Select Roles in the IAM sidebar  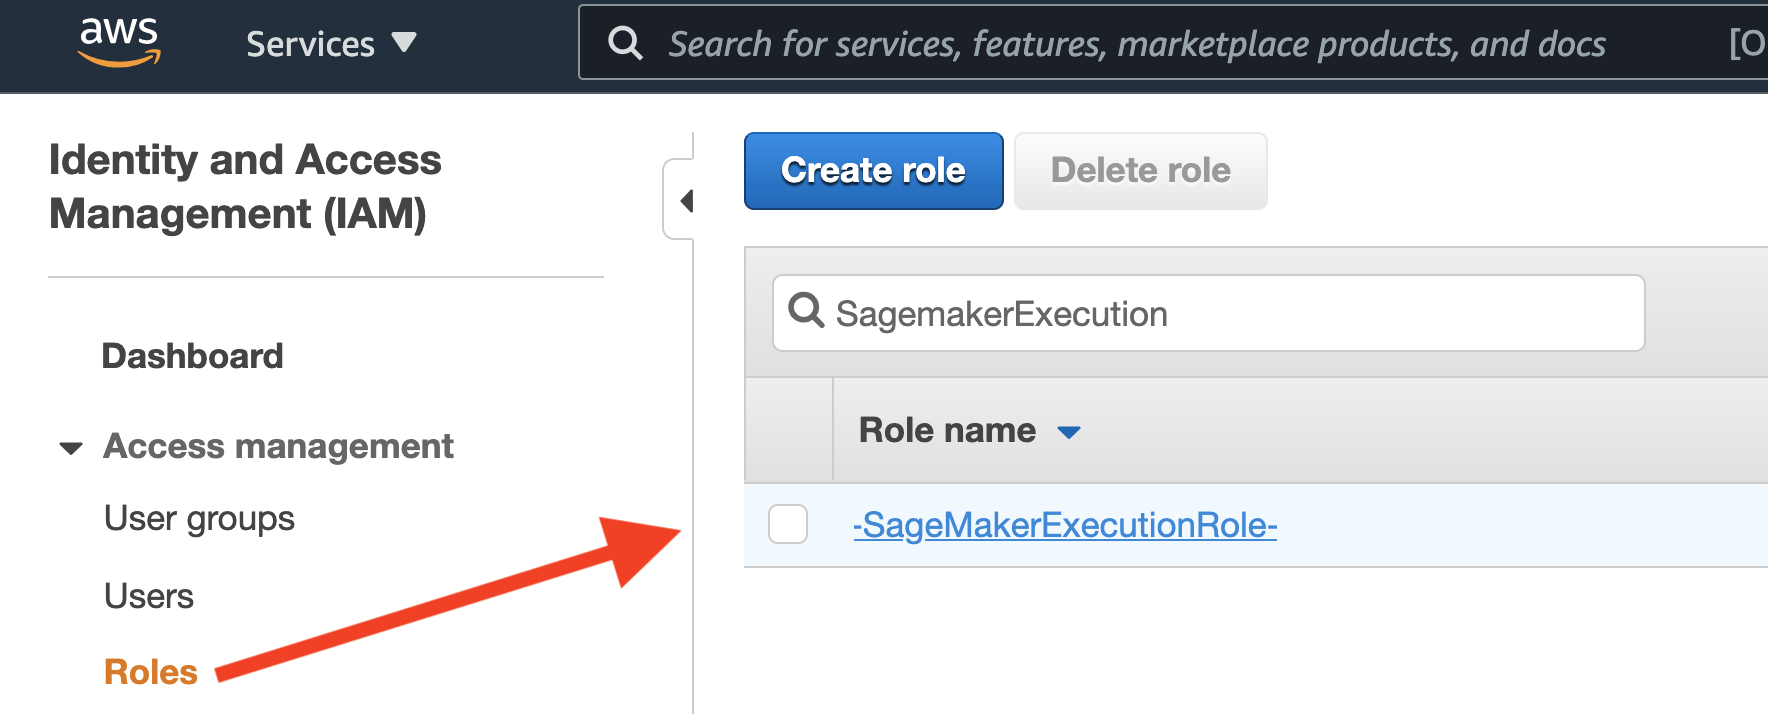[151, 672]
